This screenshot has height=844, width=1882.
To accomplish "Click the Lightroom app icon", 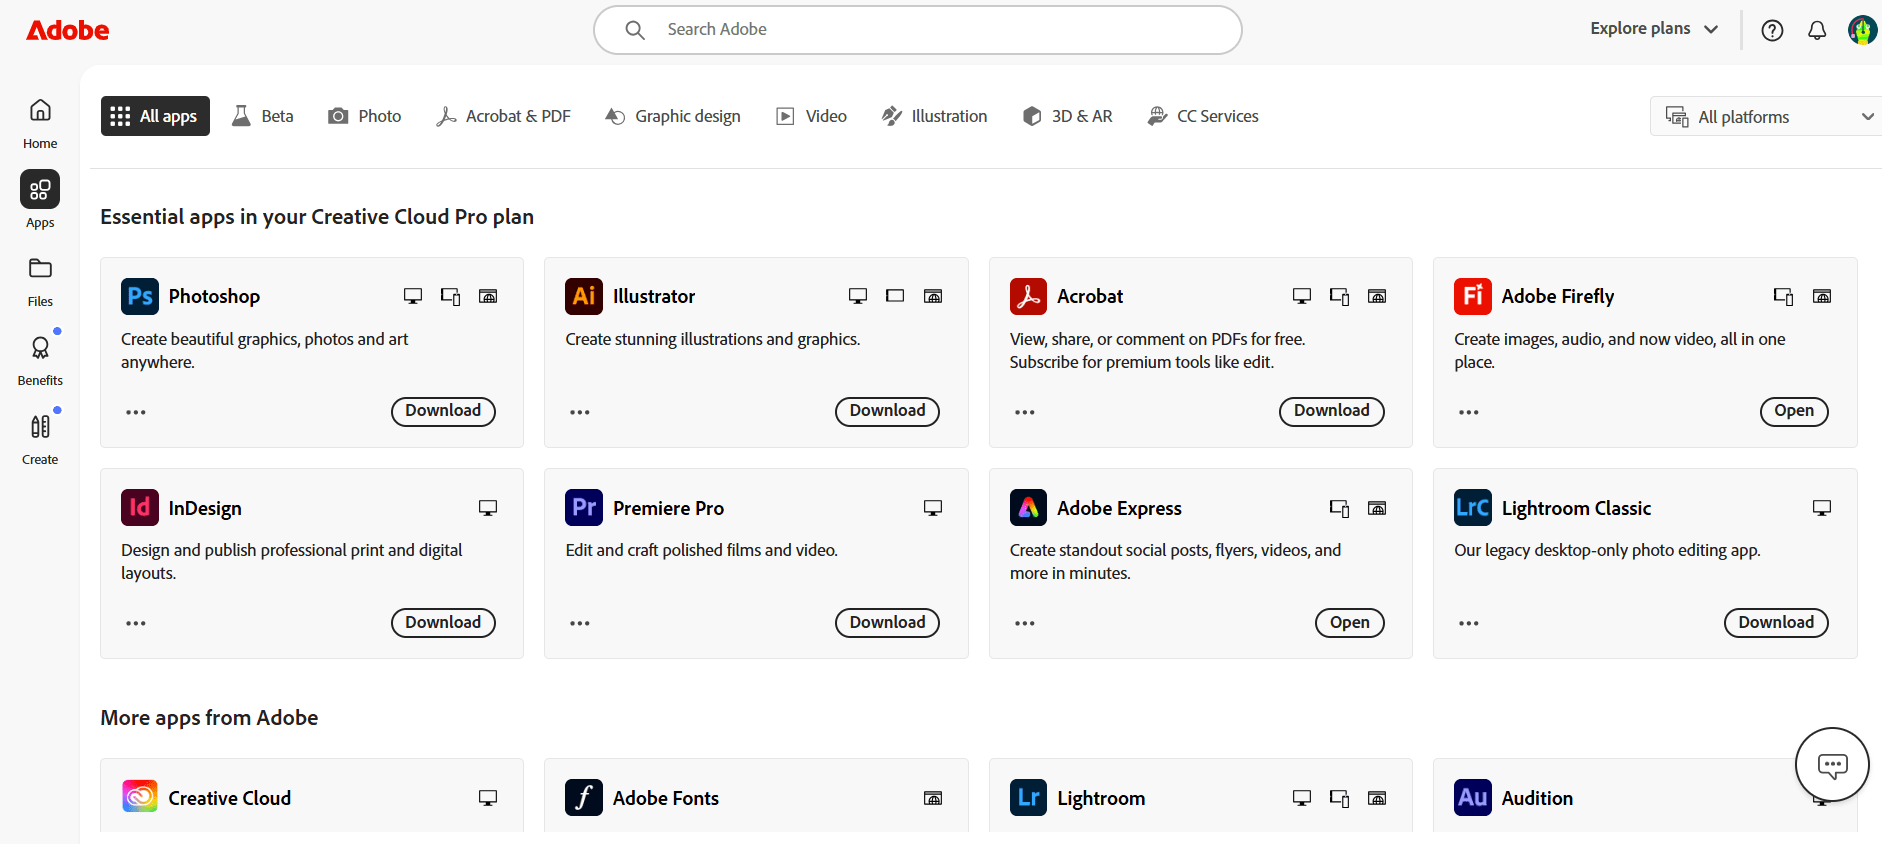I will (x=1028, y=797).
